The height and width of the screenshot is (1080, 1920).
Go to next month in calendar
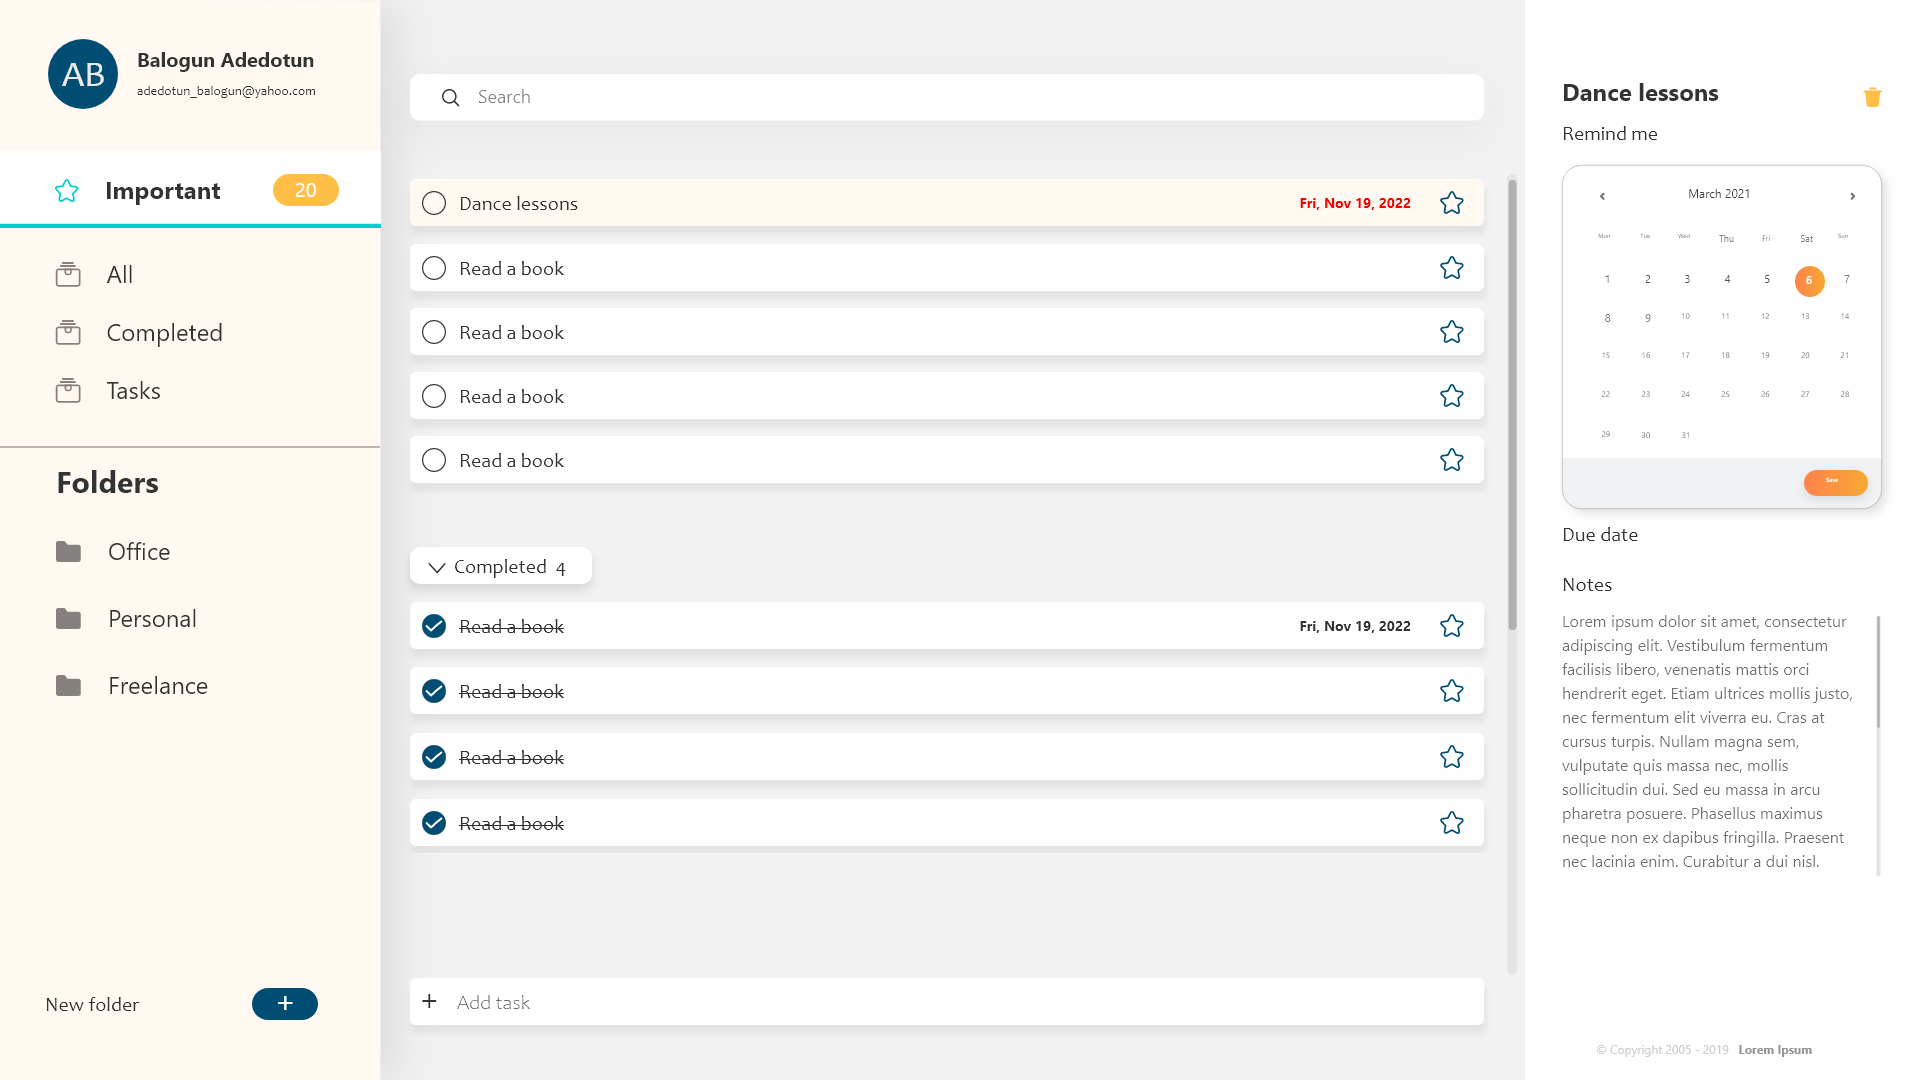click(x=1852, y=196)
